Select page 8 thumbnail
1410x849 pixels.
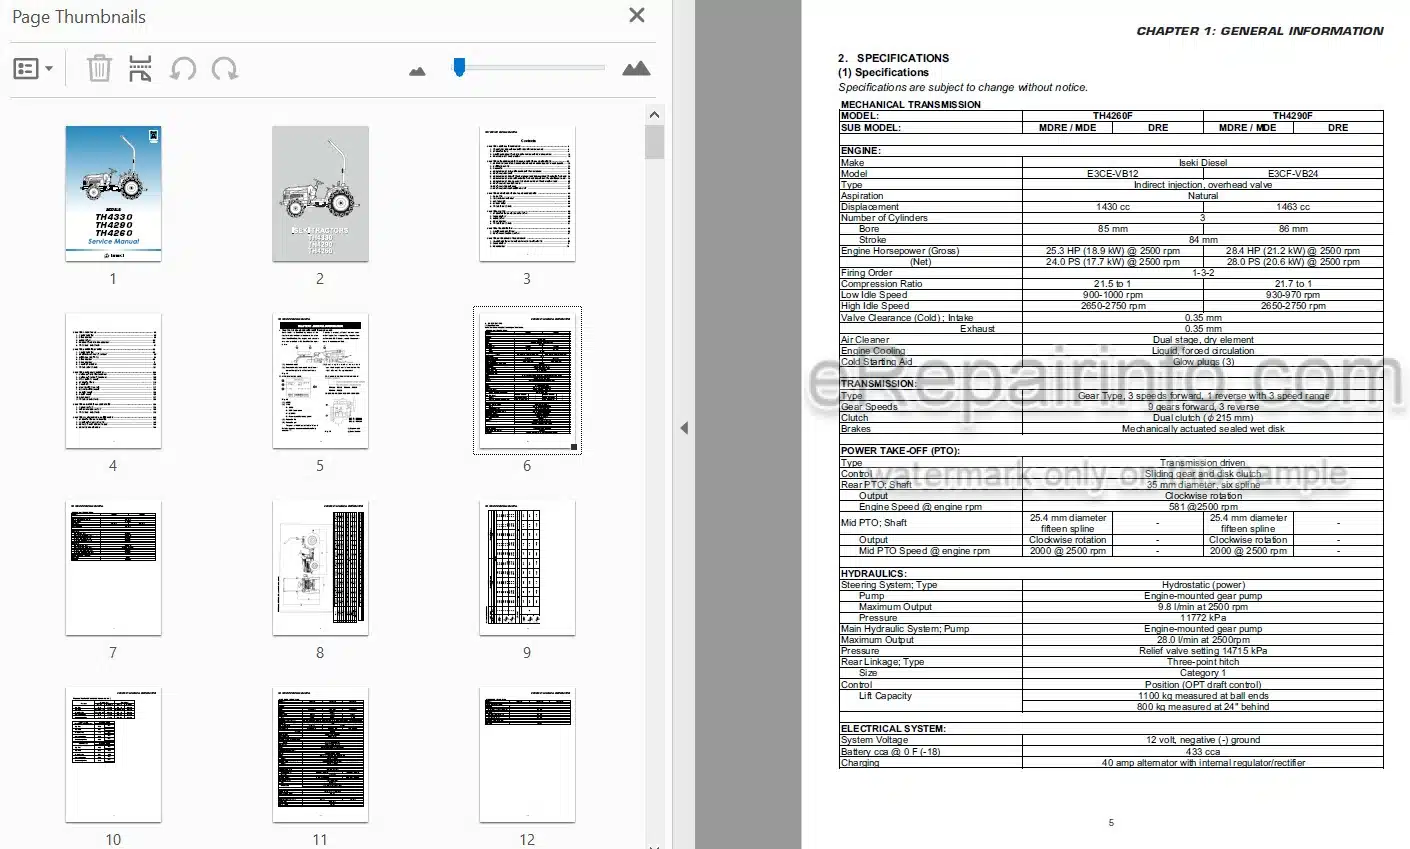tap(320, 567)
